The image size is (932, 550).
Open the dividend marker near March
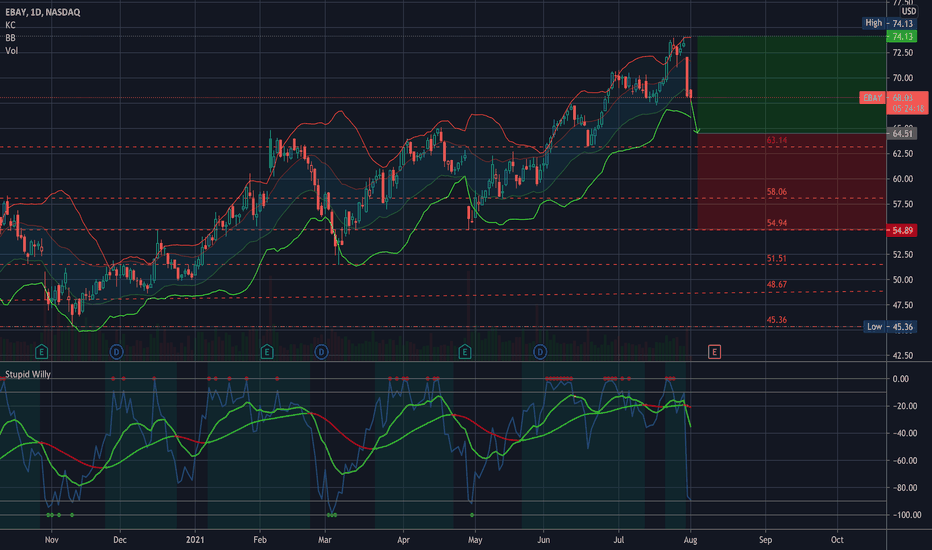(x=322, y=352)
